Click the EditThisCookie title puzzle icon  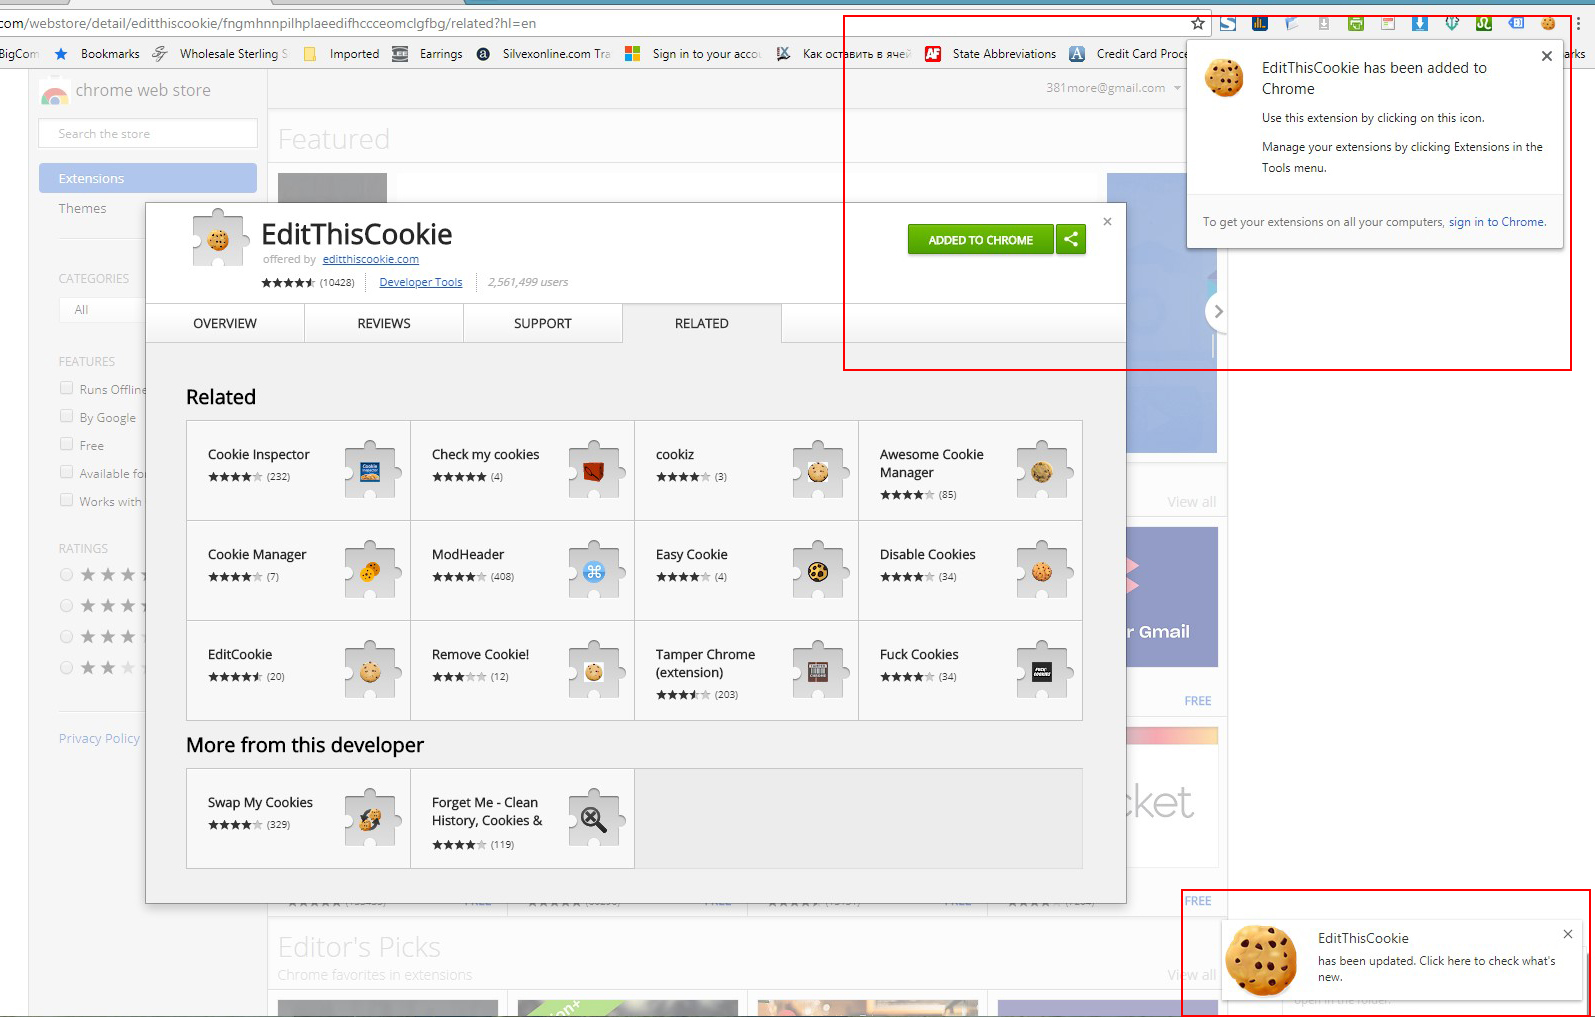(219, 238)
